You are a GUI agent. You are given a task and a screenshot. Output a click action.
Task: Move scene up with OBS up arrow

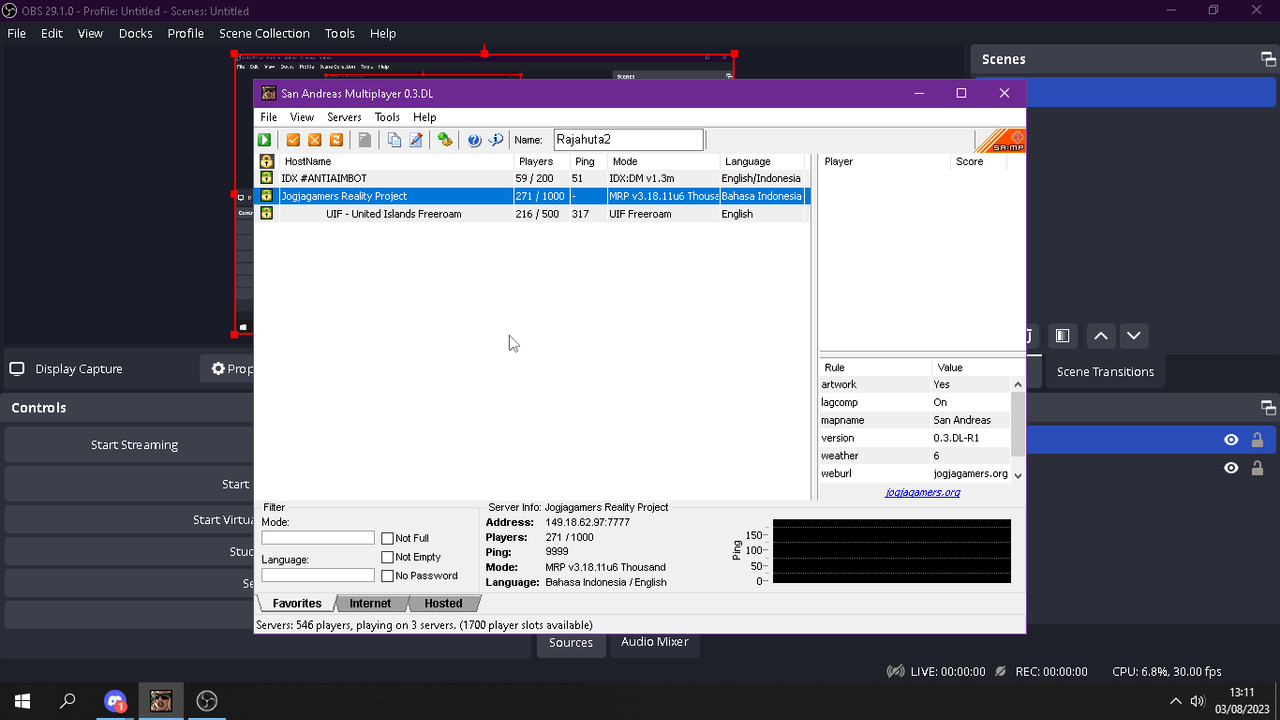tap(1101, 336)
